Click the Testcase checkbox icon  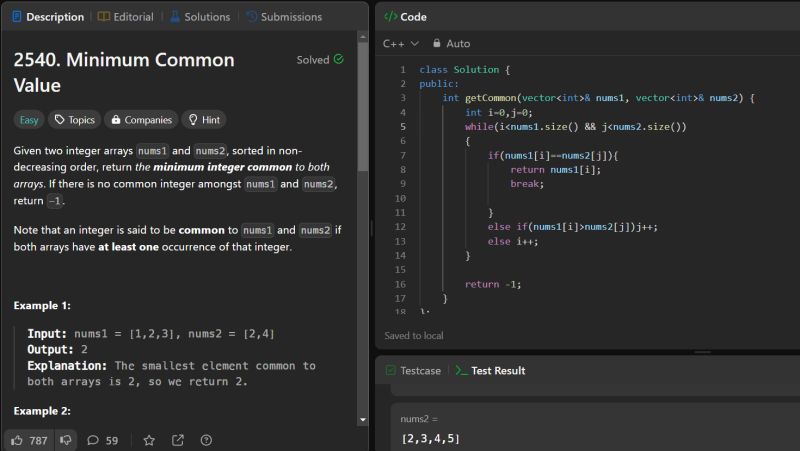[x=391, y=371]
